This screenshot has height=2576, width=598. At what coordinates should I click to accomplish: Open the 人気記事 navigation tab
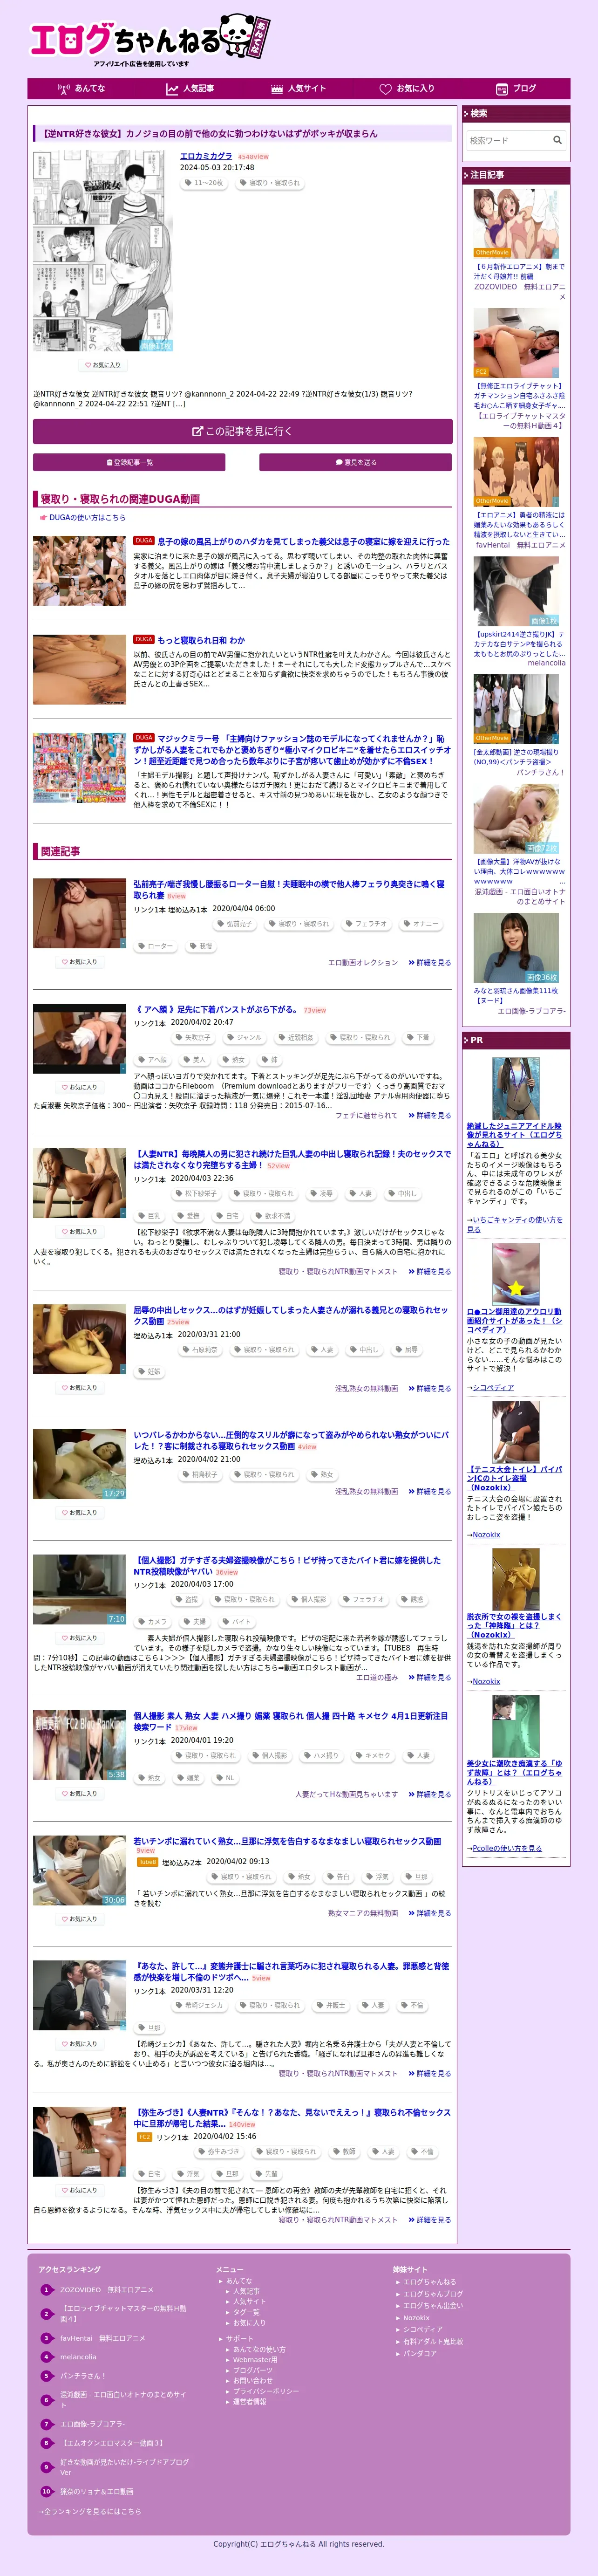(x=190, y=89)
